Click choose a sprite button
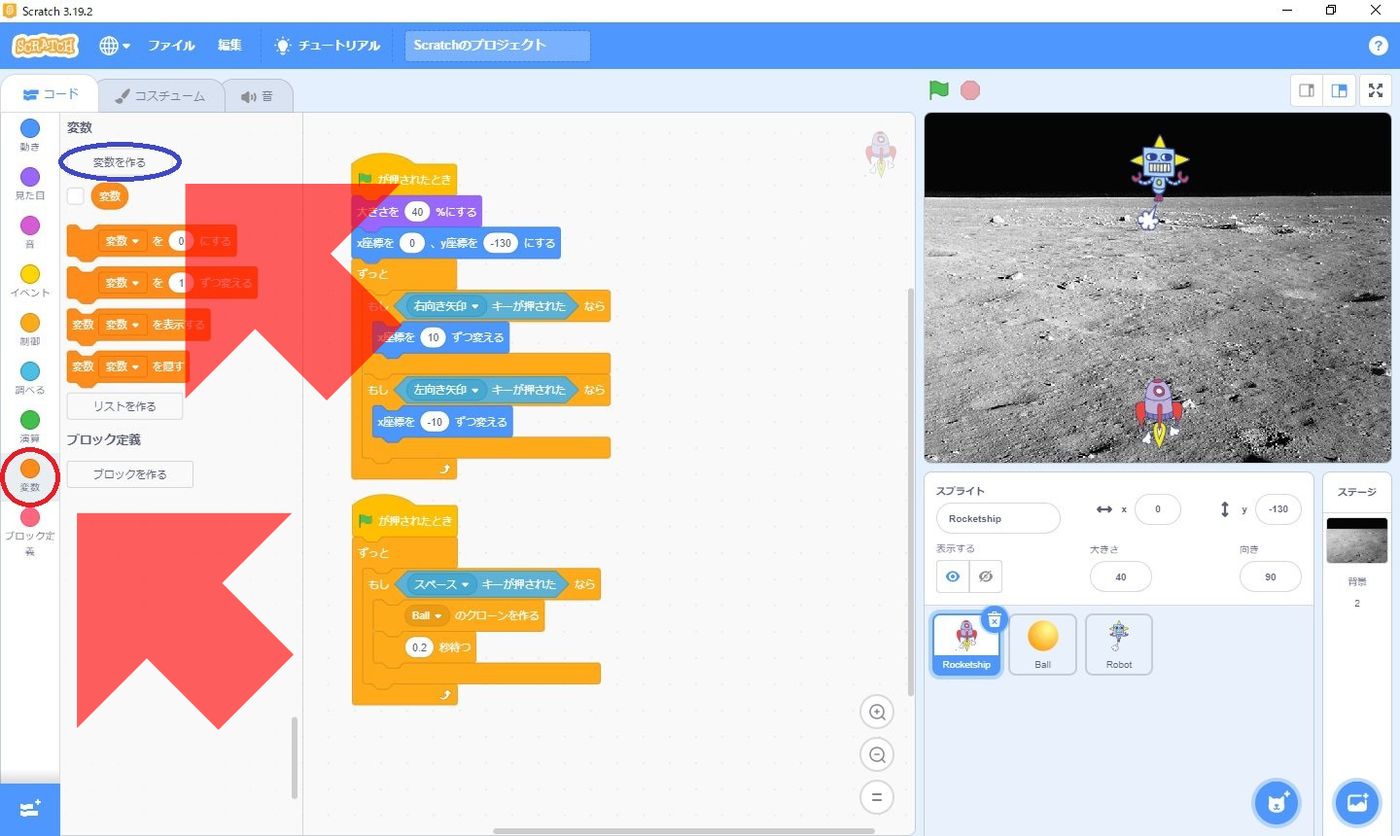This screenshot has height=836, width=1400. coord(1277,803)
